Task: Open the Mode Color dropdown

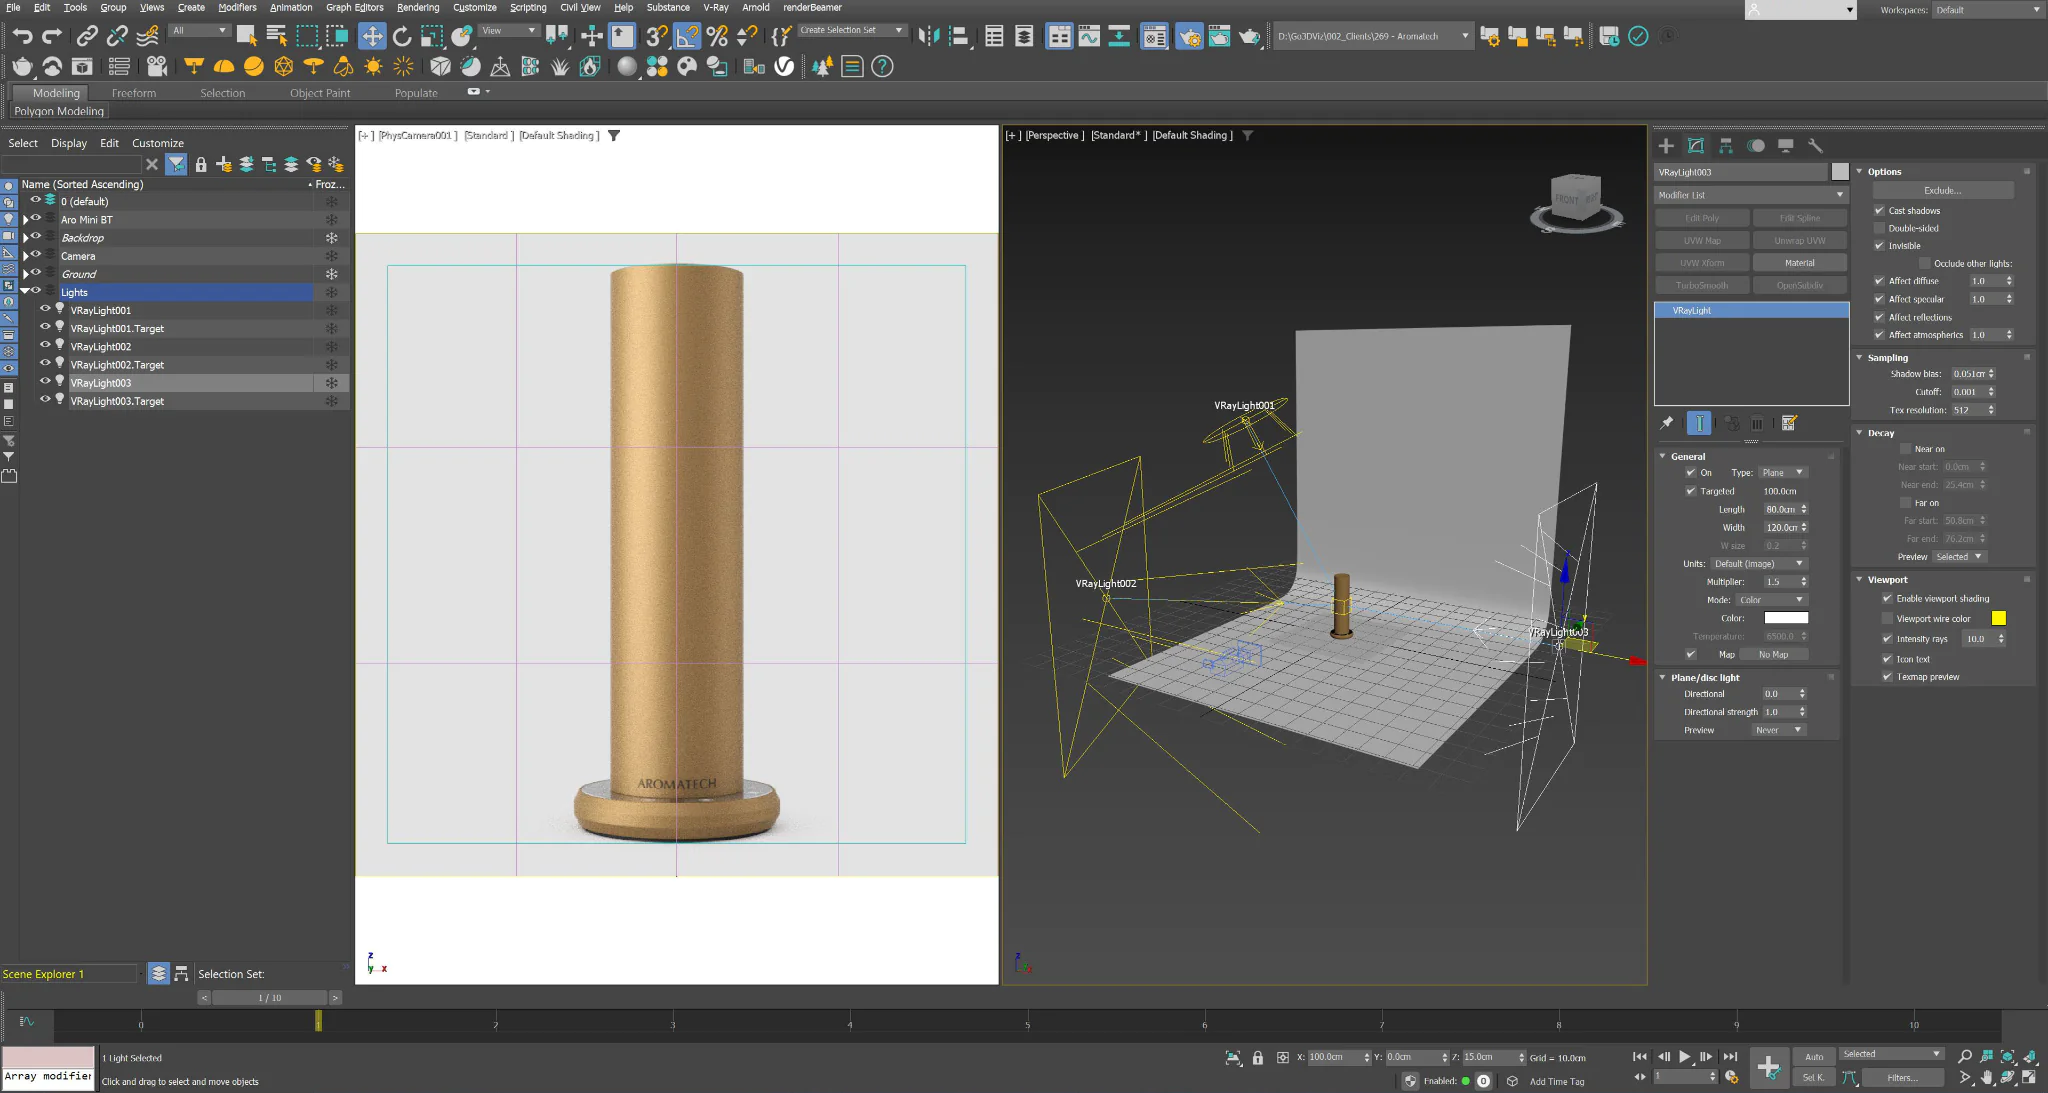Action: coord(1771,600)
